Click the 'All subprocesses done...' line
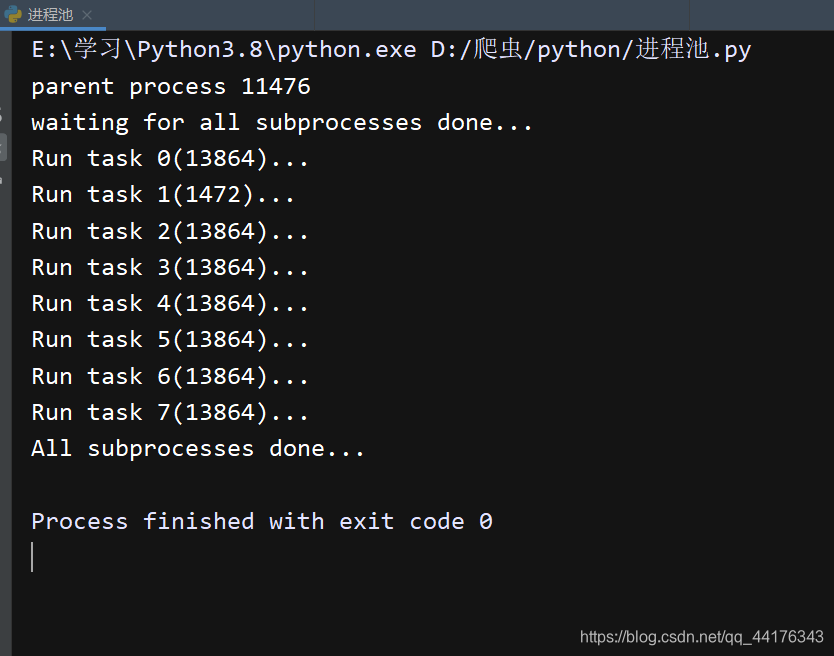This screenshot has width=834, height=656. [198, 449]
